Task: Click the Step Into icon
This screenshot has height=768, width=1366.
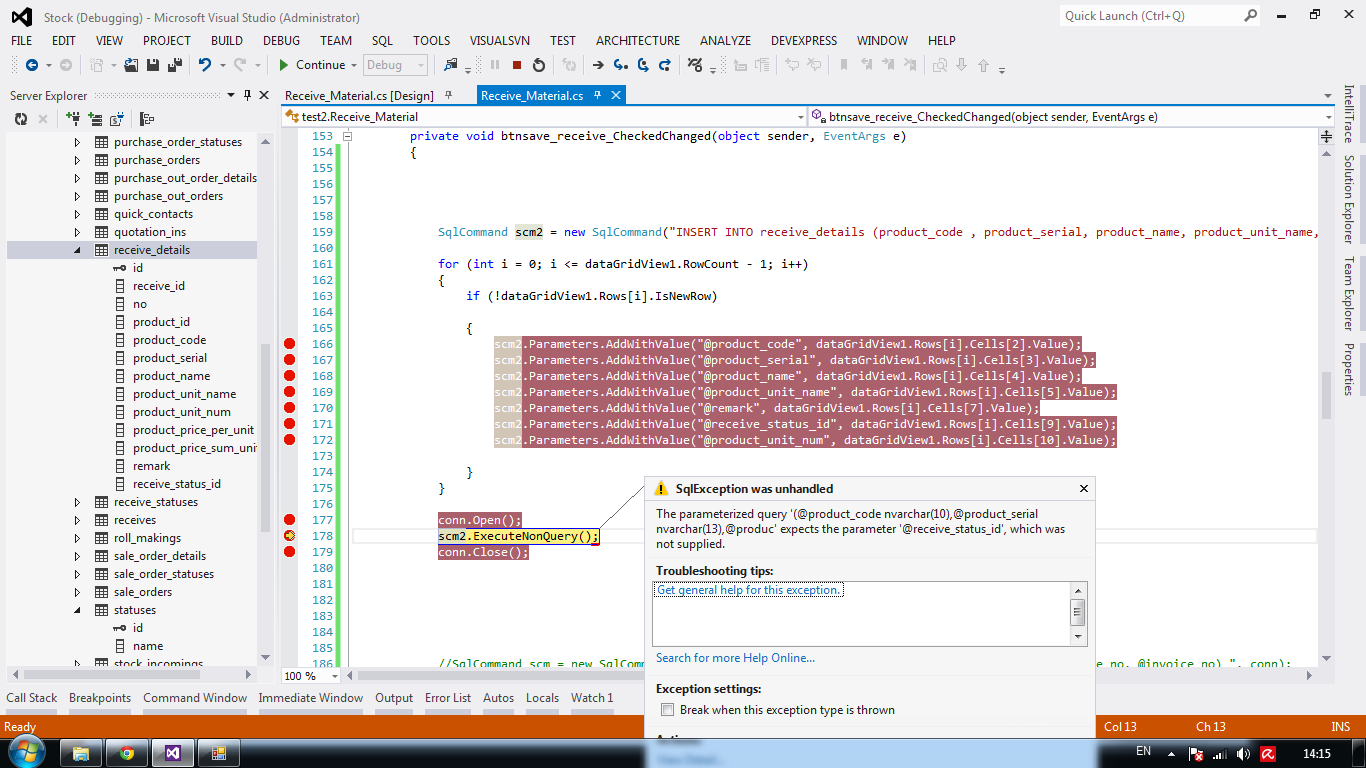Action: [x=620, y=65]
